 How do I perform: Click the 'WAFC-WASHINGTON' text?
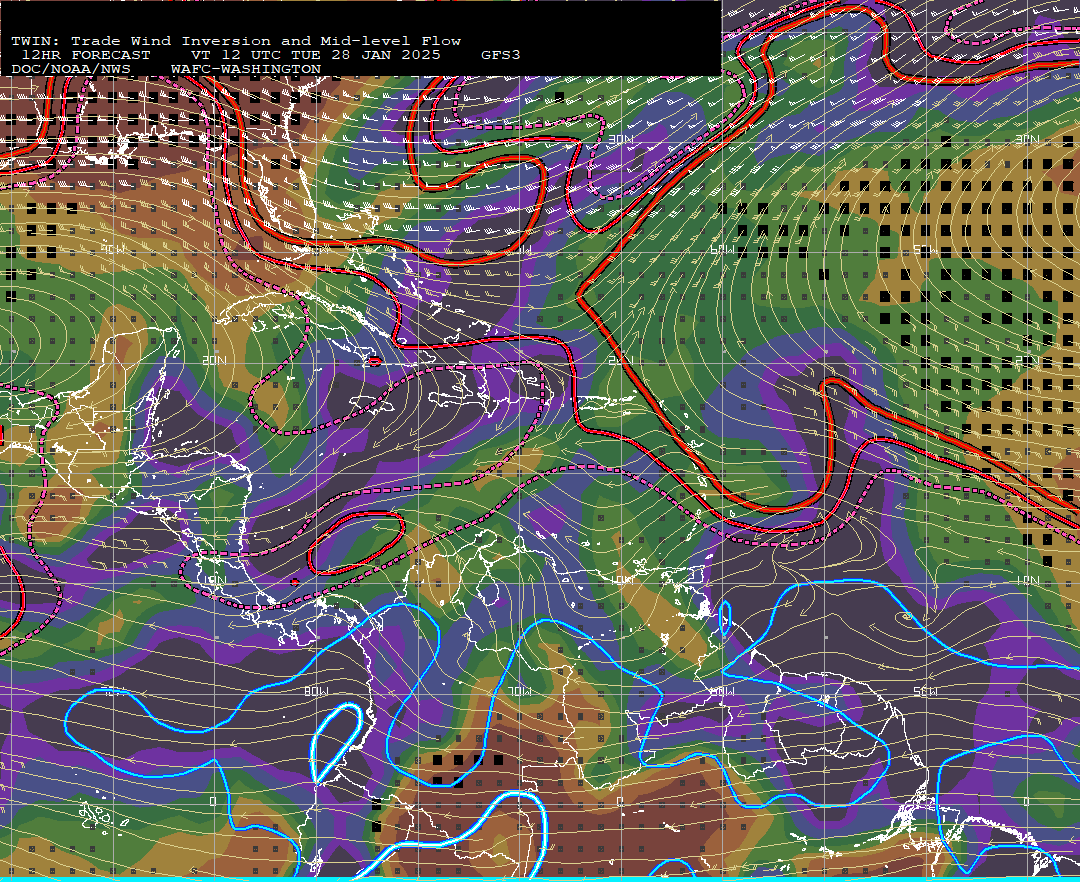[246, 70]
